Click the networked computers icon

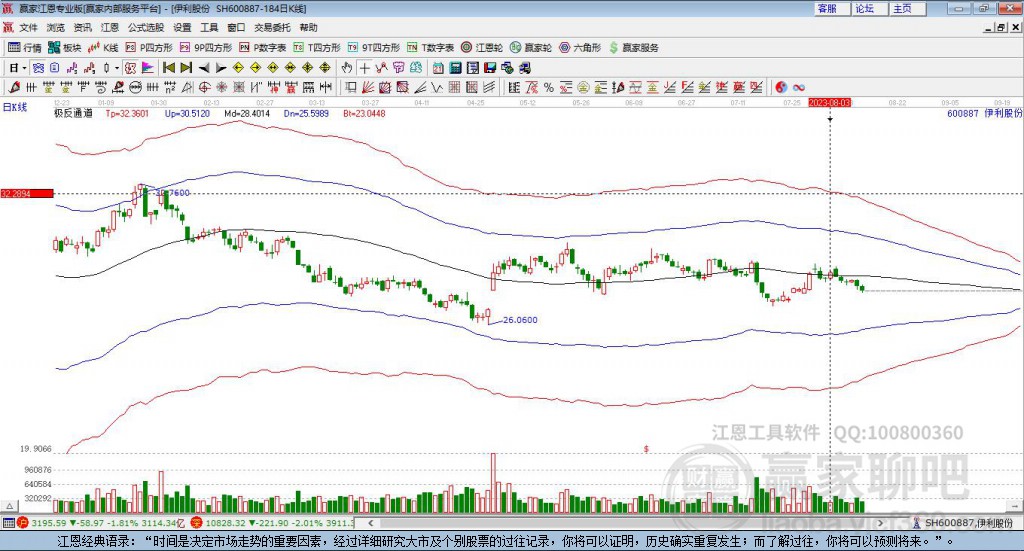(x=525, y=68)
